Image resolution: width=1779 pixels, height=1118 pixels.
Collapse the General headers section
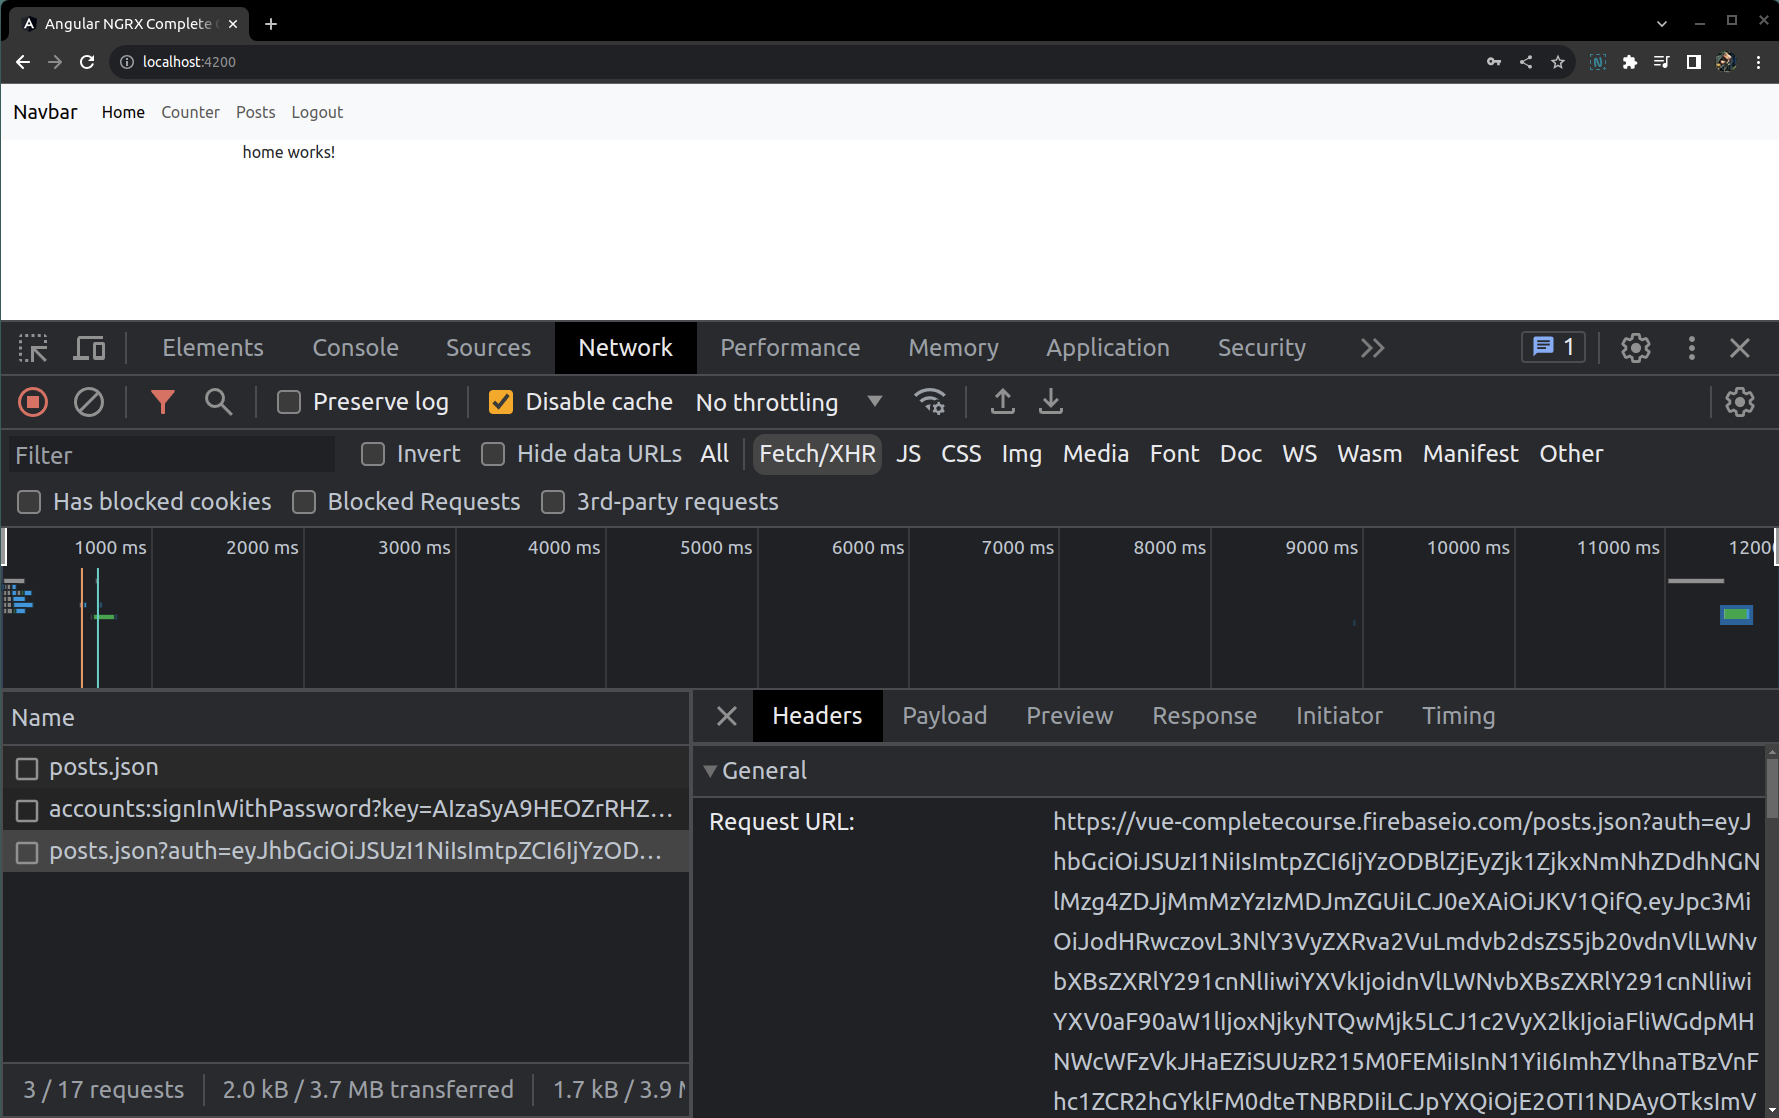click(710, 770)
